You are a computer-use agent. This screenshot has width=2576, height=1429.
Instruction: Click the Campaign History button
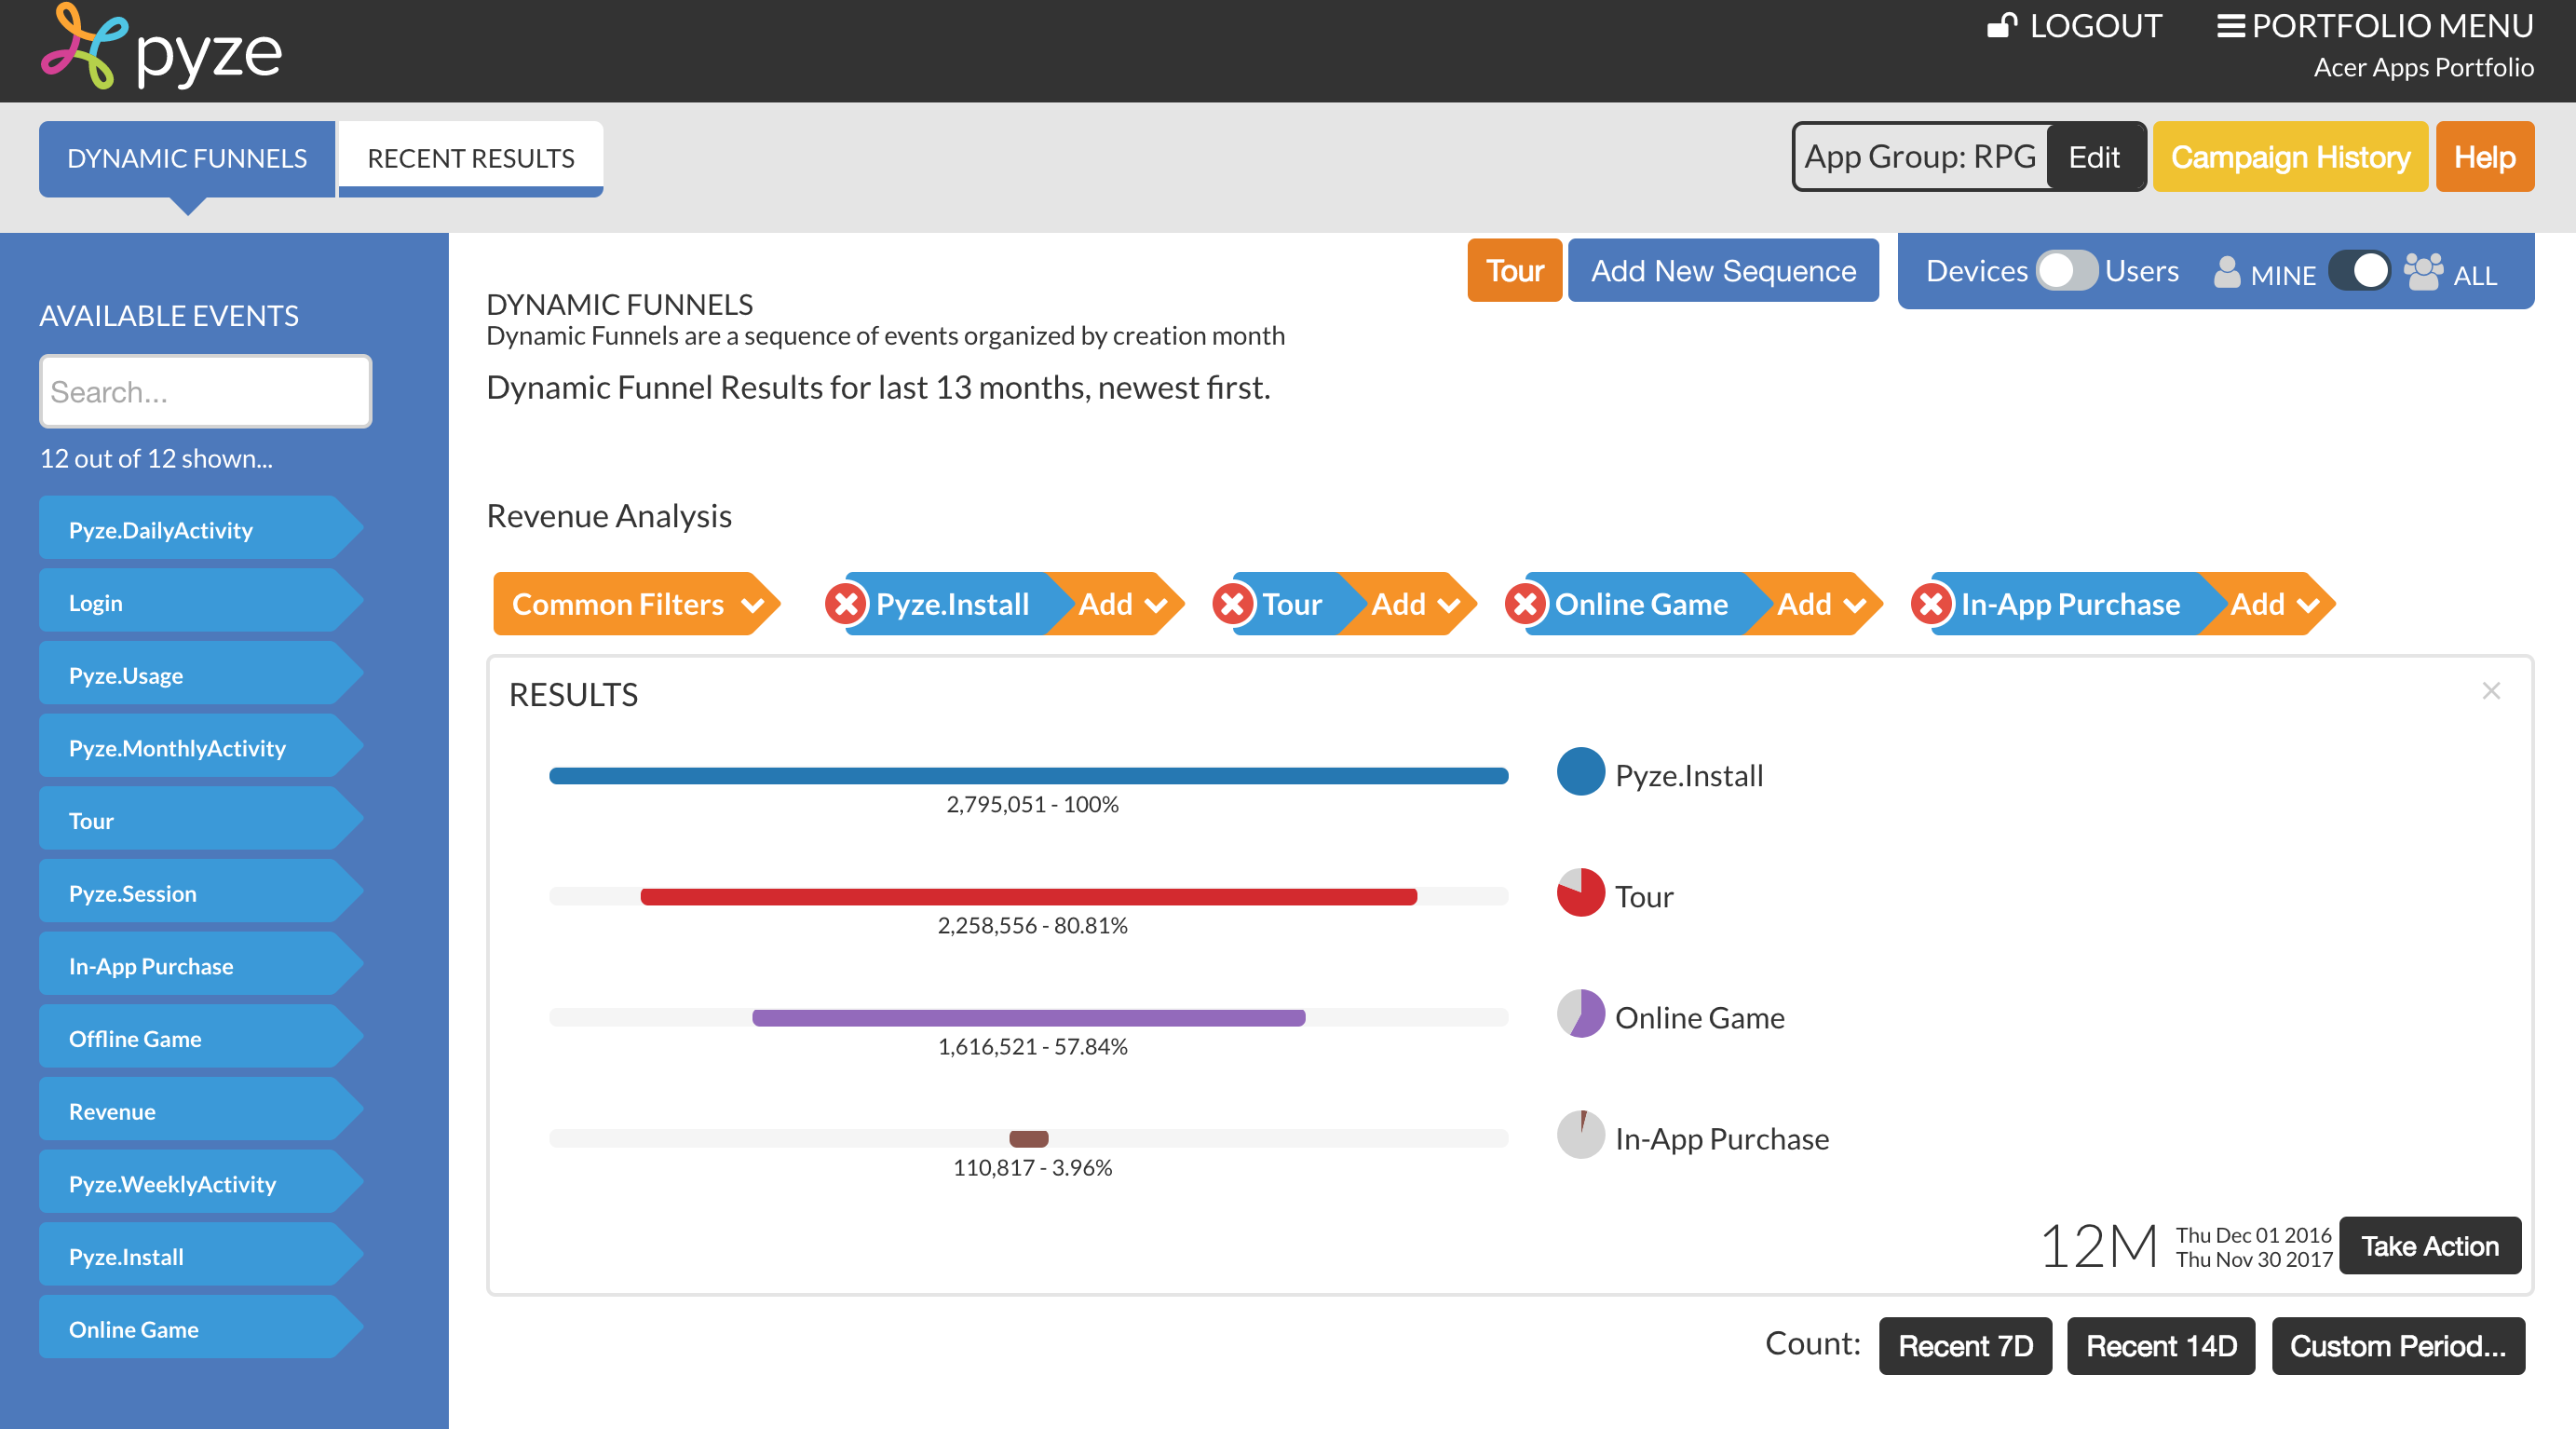(2290, 157)
